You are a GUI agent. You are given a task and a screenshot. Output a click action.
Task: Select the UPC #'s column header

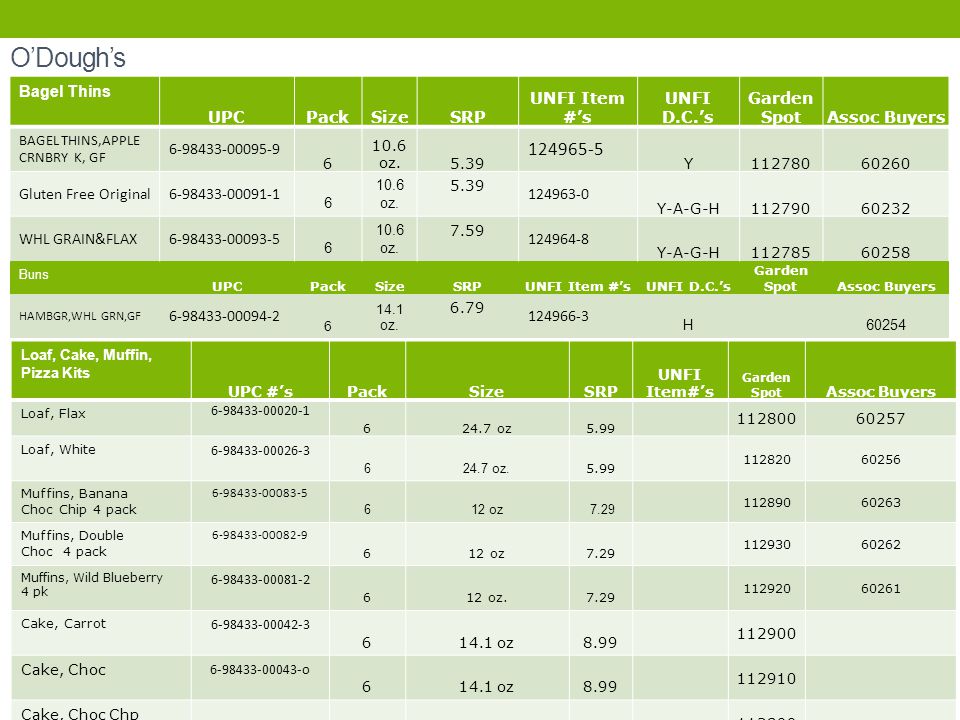coord(260,391)
